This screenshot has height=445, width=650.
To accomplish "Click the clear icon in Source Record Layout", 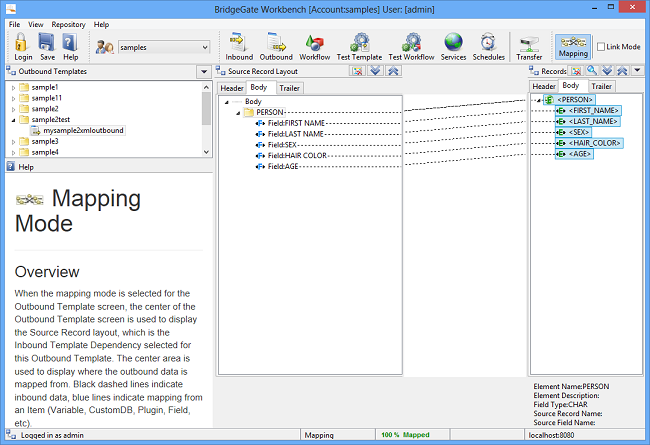I will point(357,71).
